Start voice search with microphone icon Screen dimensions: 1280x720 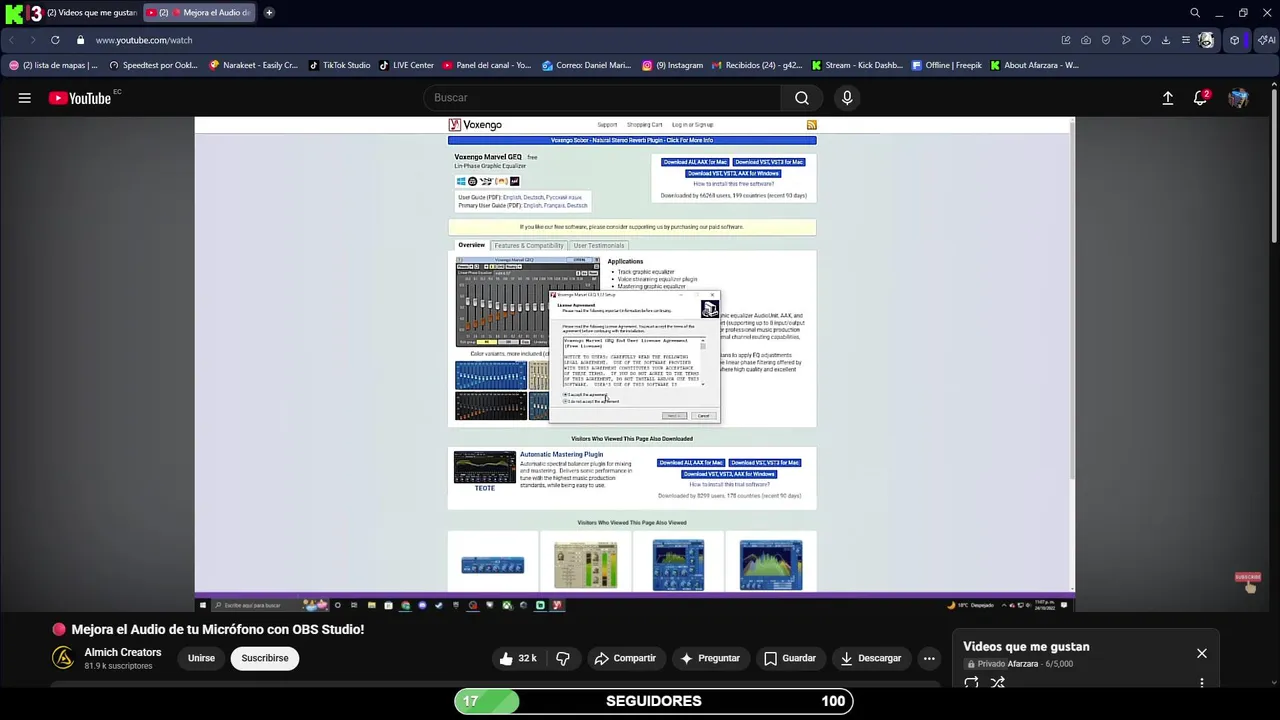[x=847, y=98]
